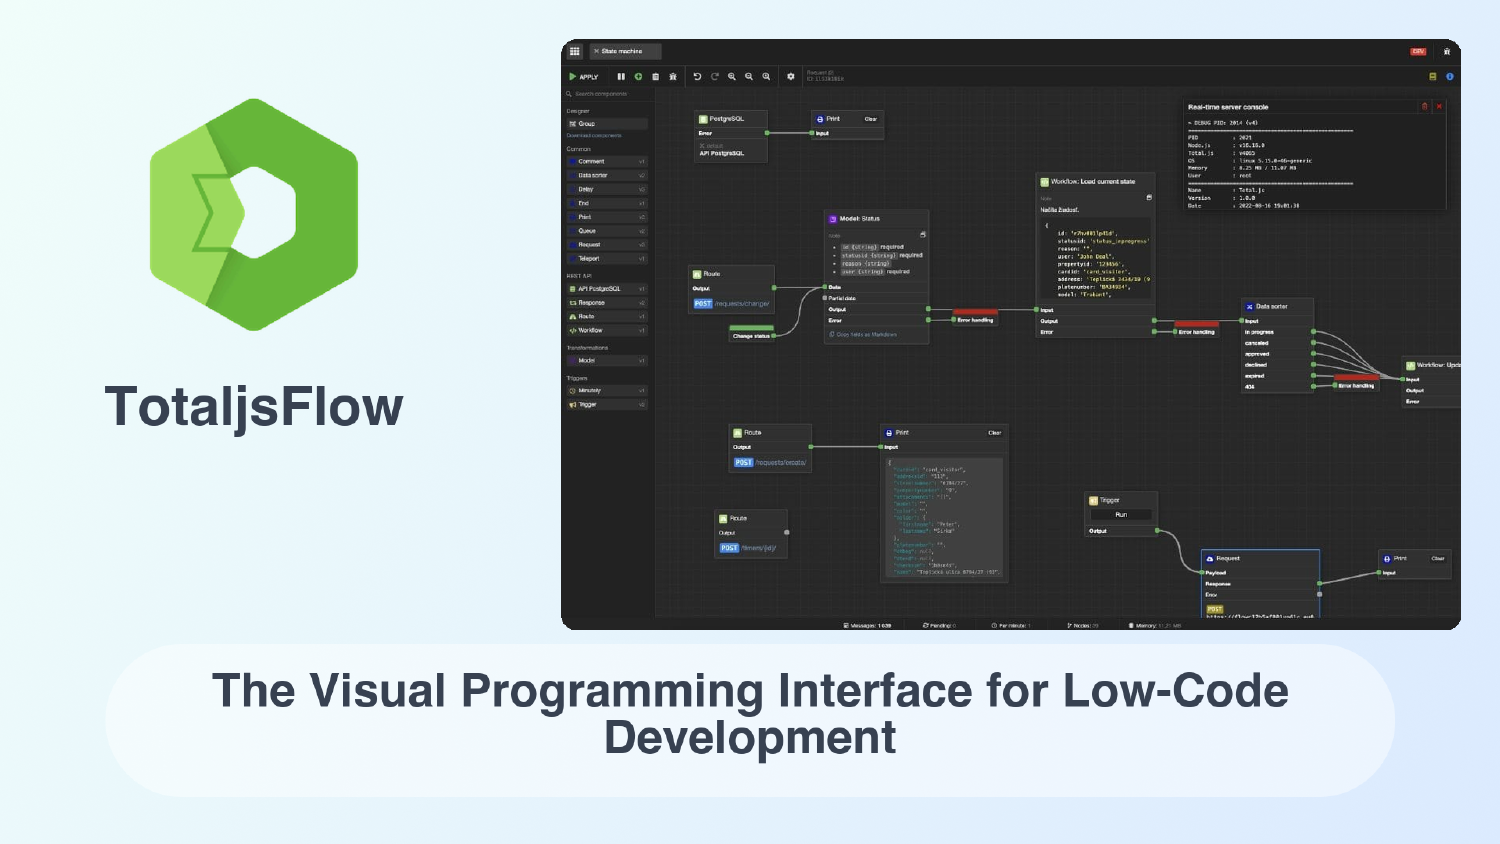Viewport: 1500px width, 844px height.
Task: Click the Per minute status entry
Action: click(1011, 625)
